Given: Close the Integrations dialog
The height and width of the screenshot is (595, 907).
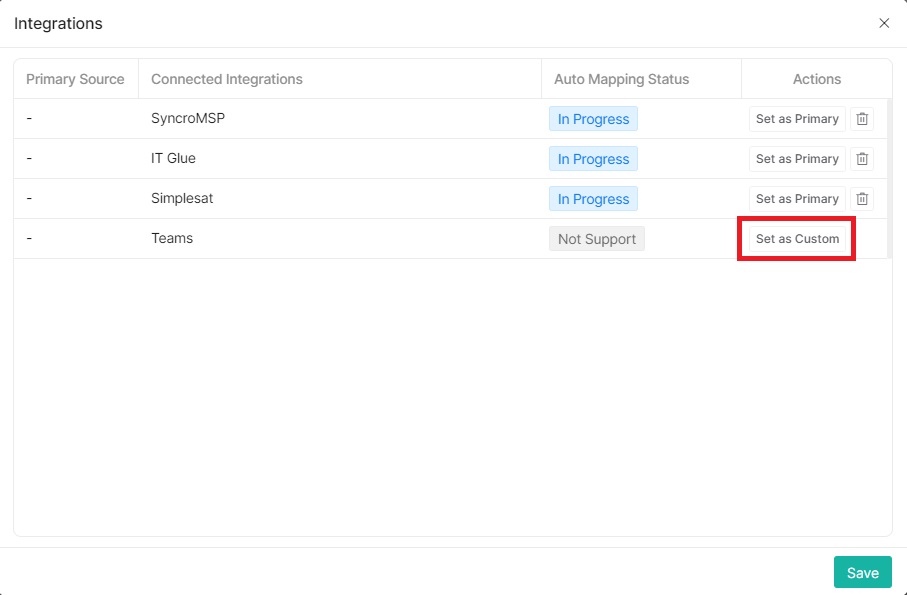Looking at the screenshot, I should tap(884, 22).
